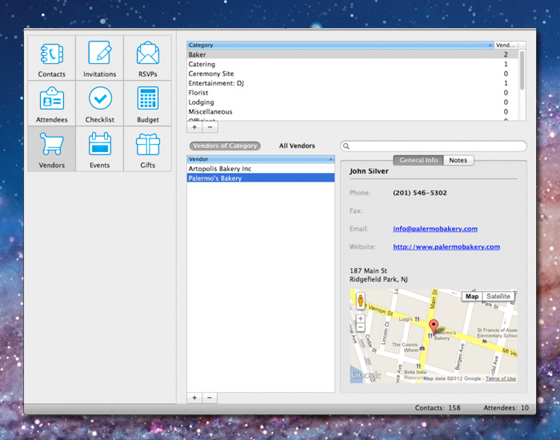Select the Miscellaneous category row
Viewport: 560px width, 440px height.
pos(352,112)
